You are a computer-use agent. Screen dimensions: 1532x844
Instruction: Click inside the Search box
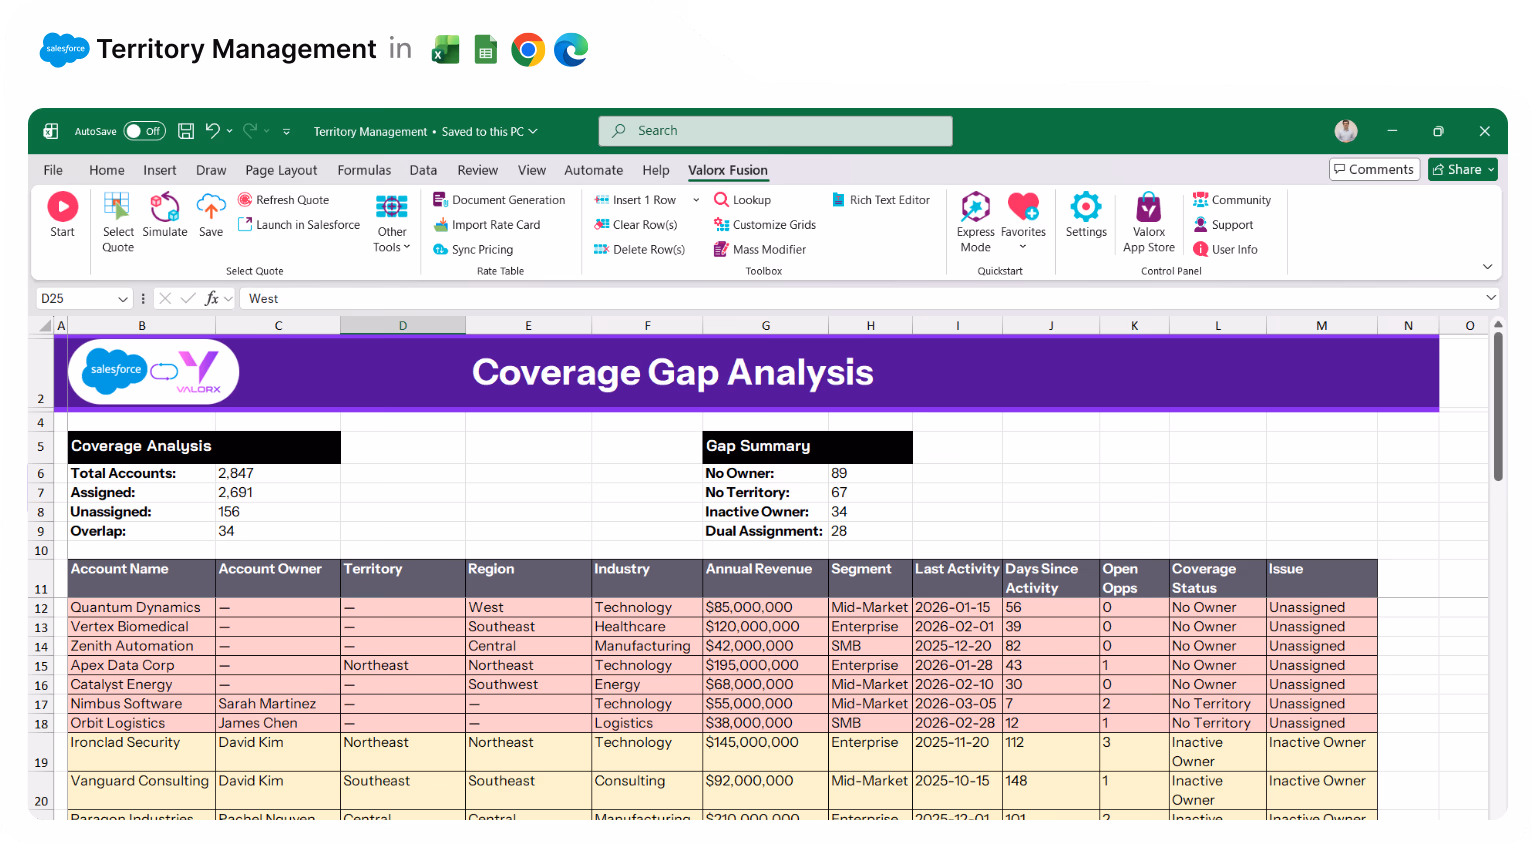[x=775, y=130]
